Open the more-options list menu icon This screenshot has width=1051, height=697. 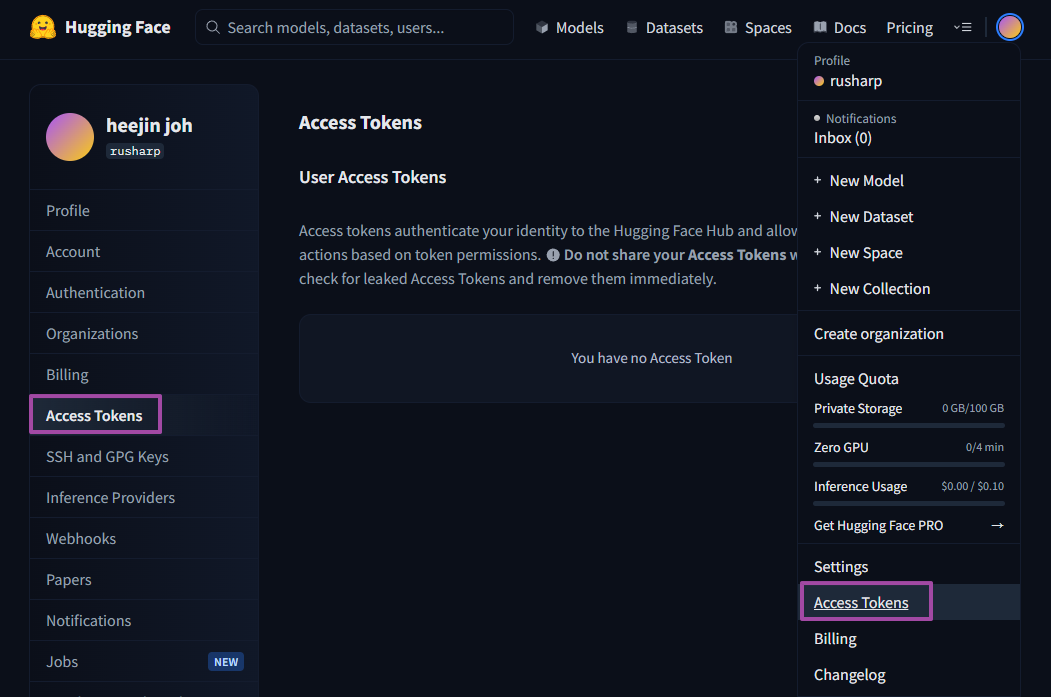click(x=963, y=27)
